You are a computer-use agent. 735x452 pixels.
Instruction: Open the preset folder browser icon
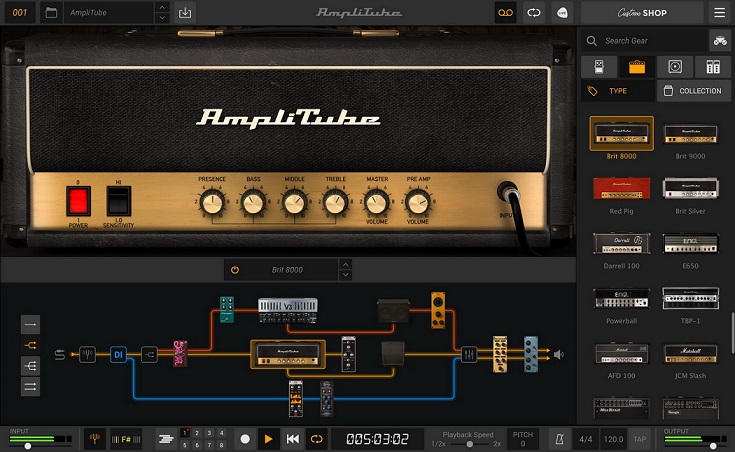(51, 13)
